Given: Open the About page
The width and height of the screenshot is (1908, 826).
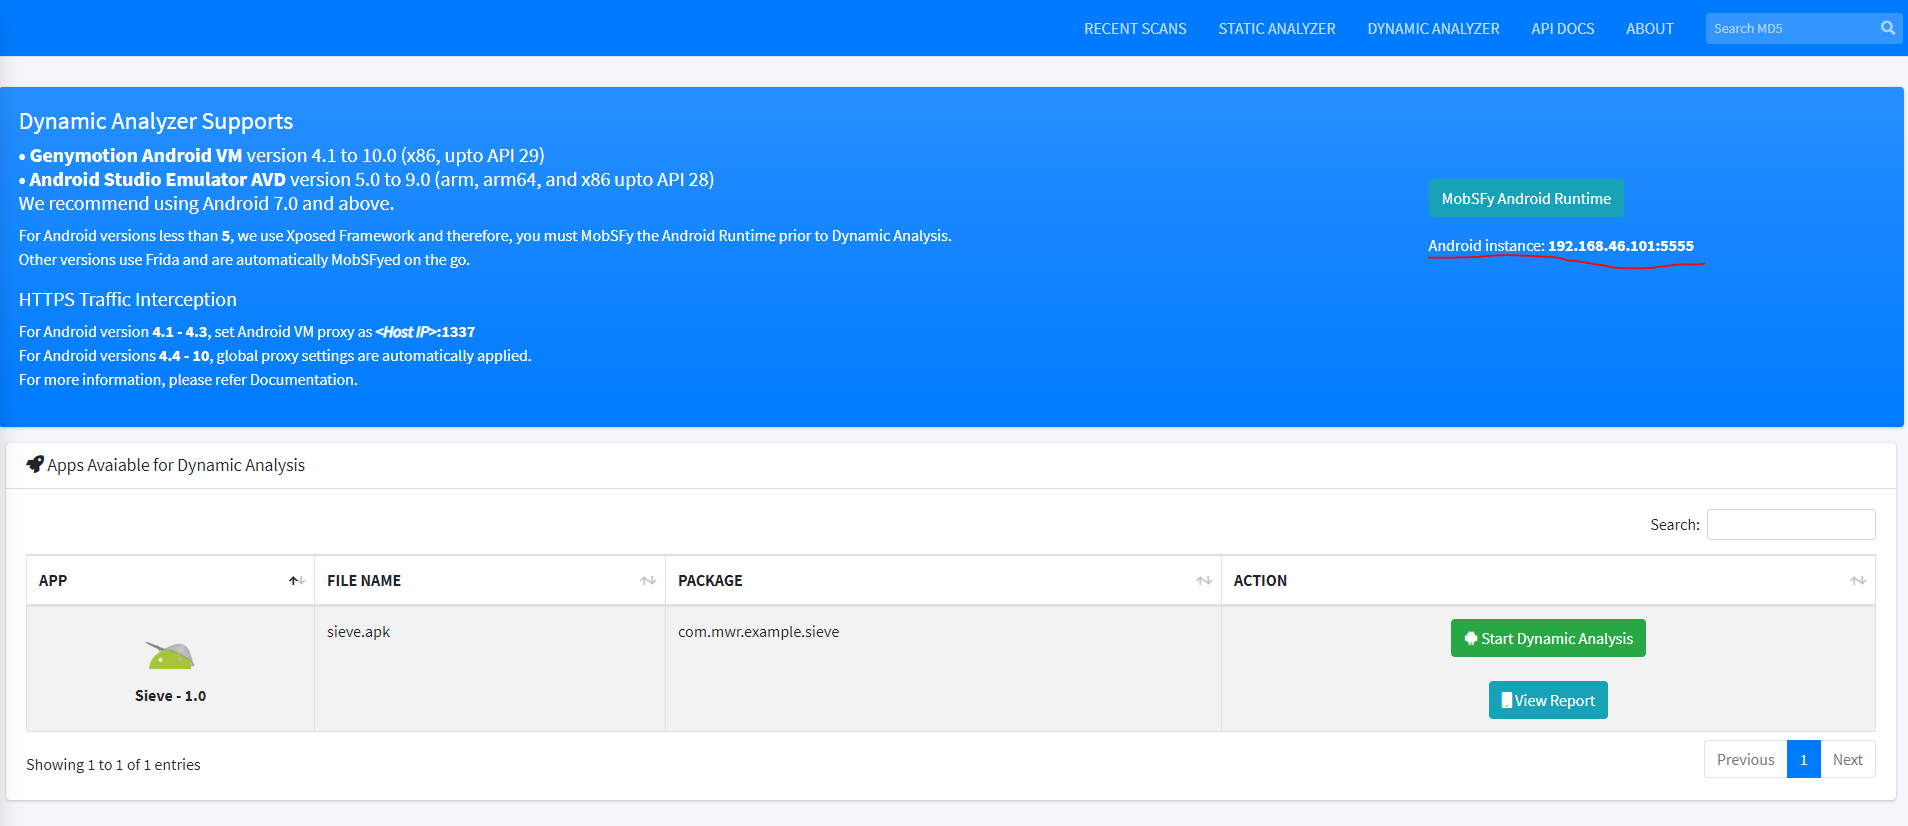Looking at the screenshot, I should [x=1649, y=29].
